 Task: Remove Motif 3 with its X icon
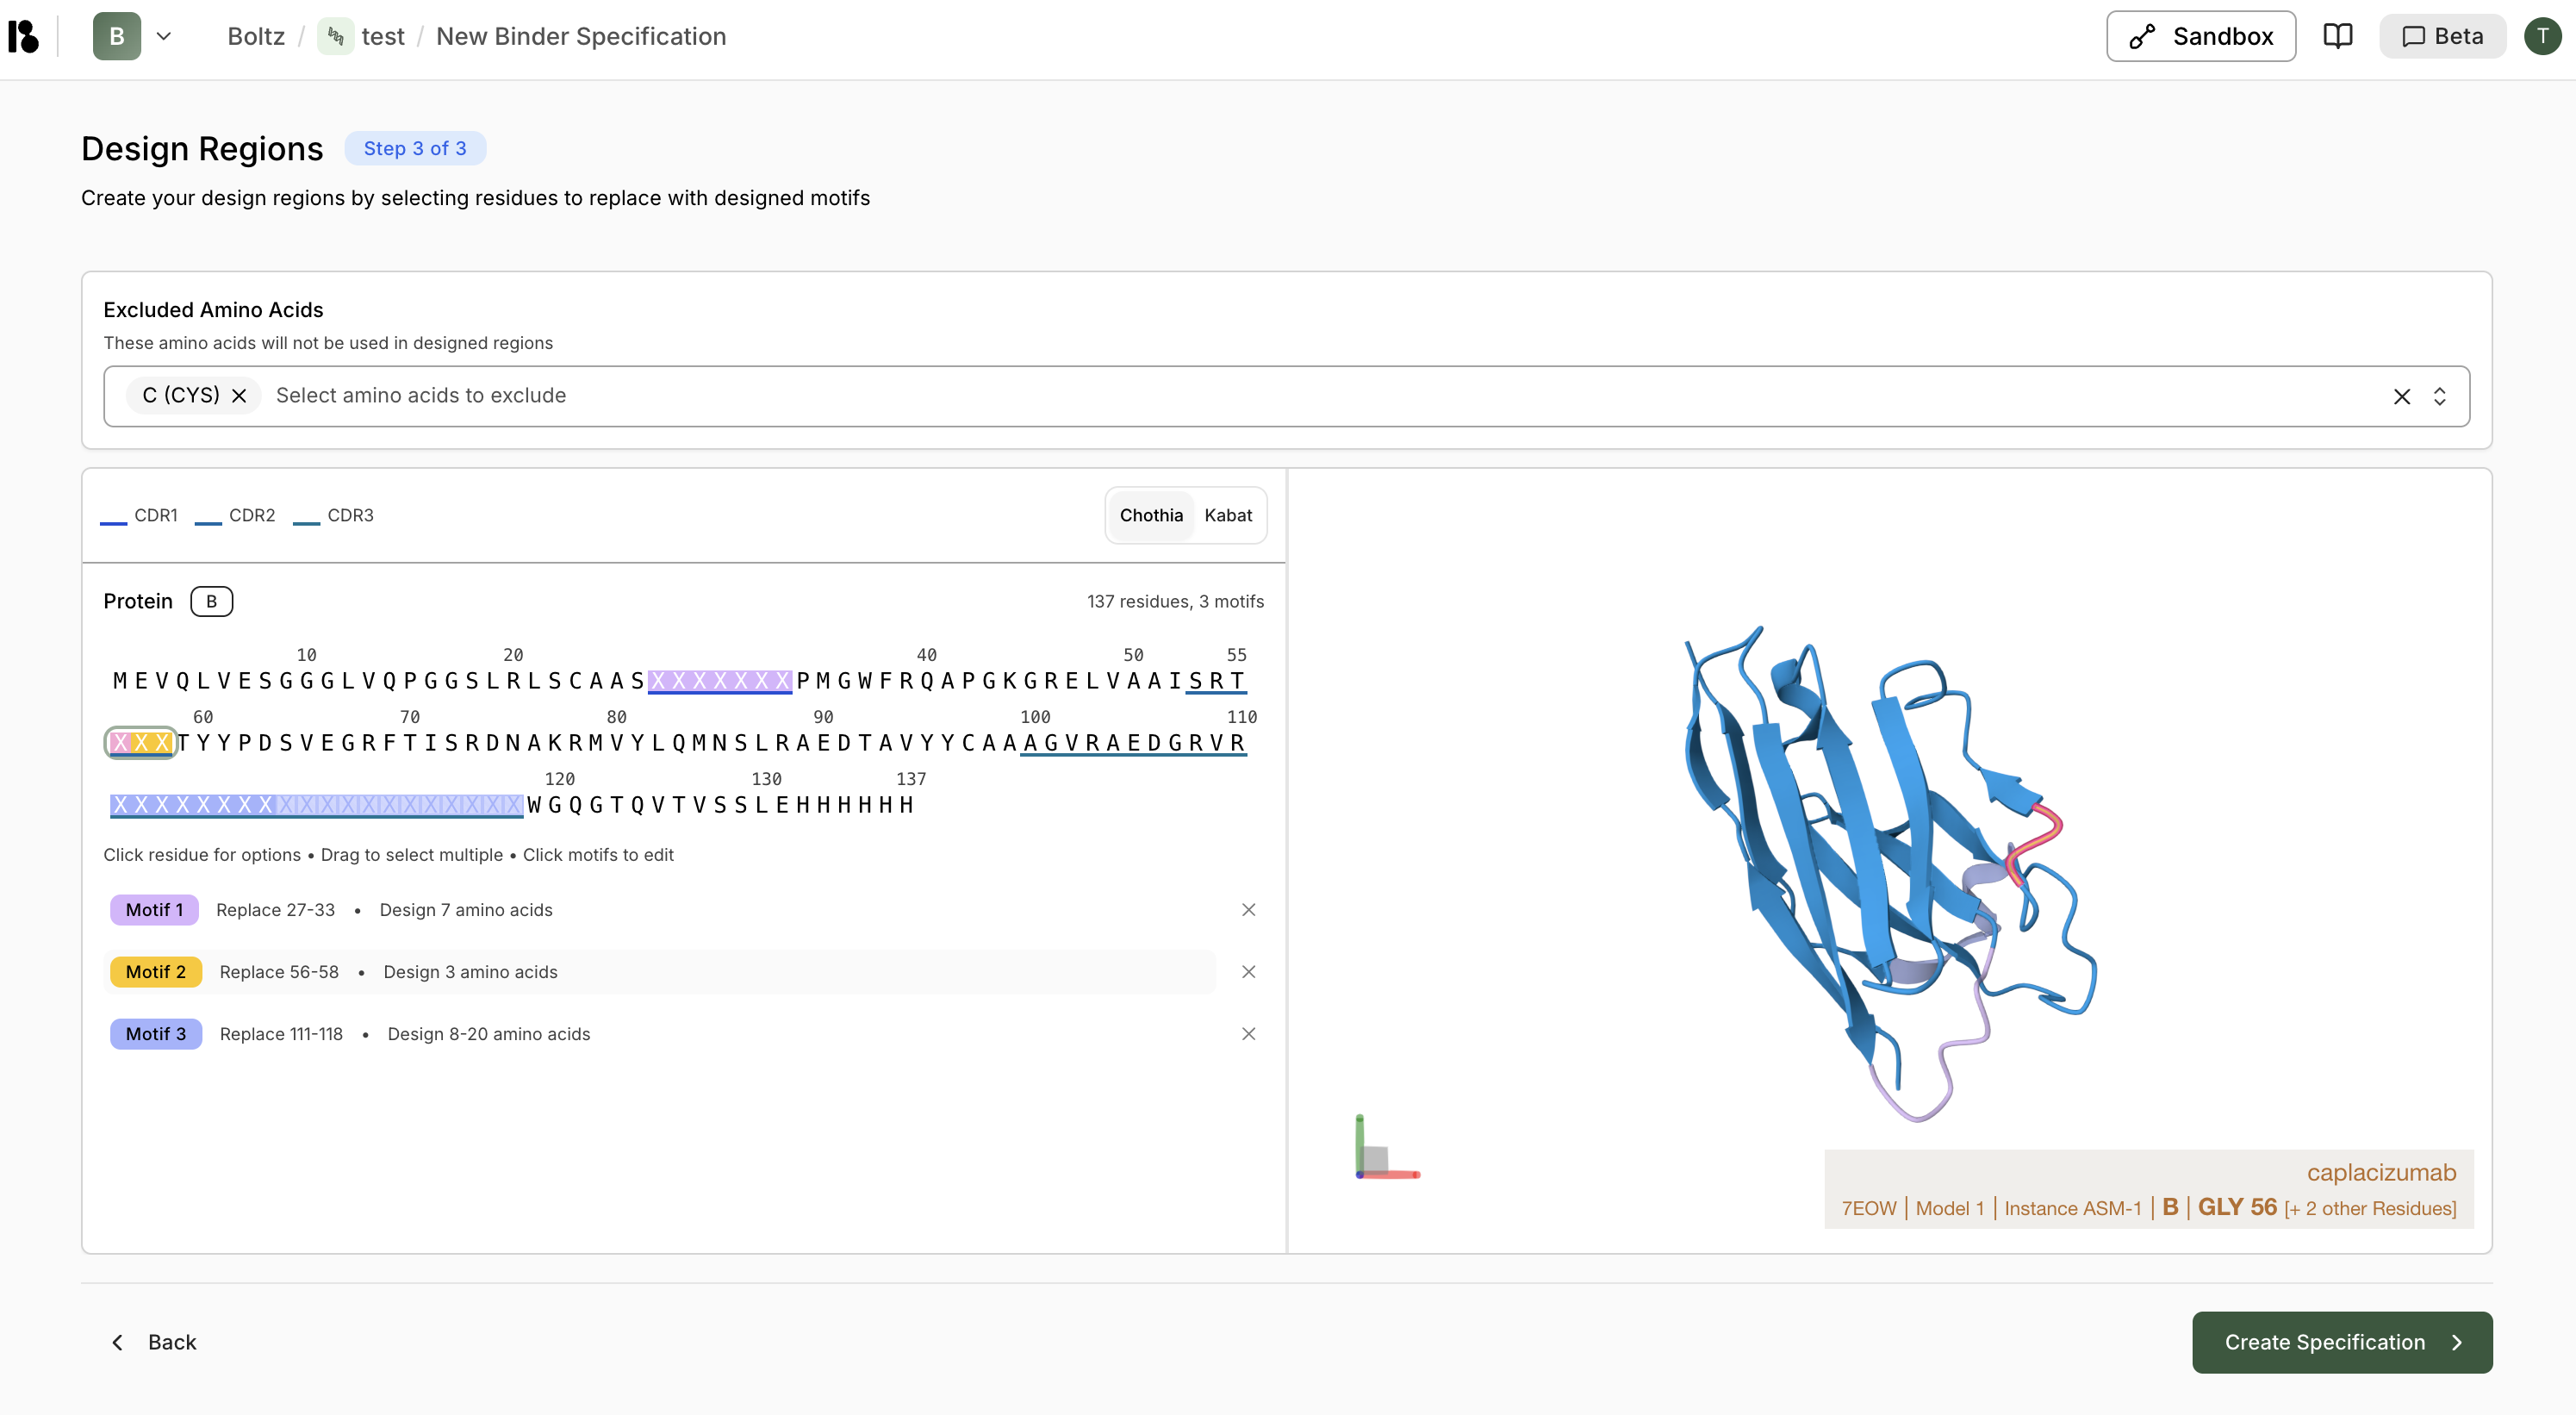[x=1248, y=1034]
